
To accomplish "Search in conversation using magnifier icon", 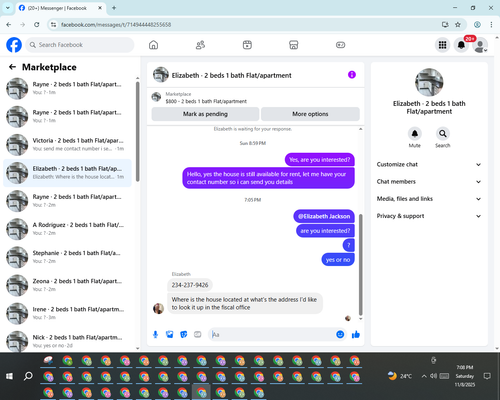I will pos(443,134).
